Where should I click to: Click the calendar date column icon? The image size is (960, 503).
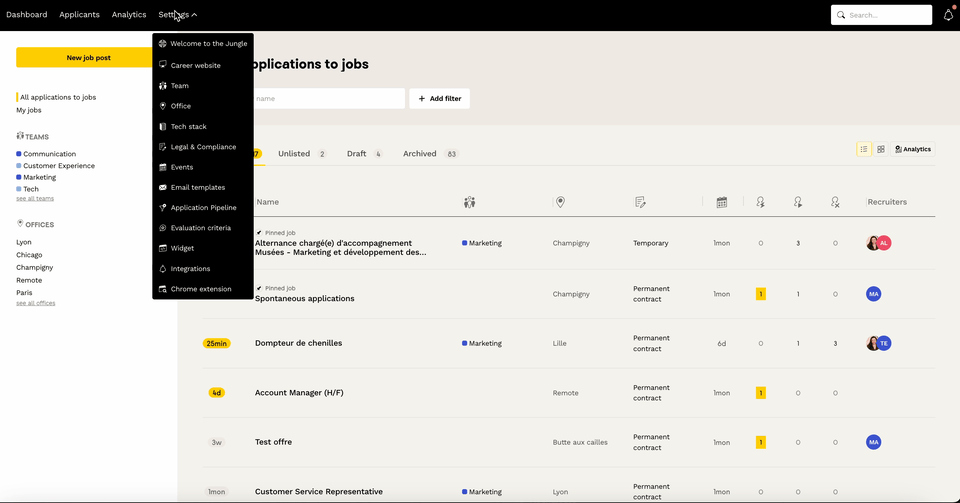coord(722,202)
